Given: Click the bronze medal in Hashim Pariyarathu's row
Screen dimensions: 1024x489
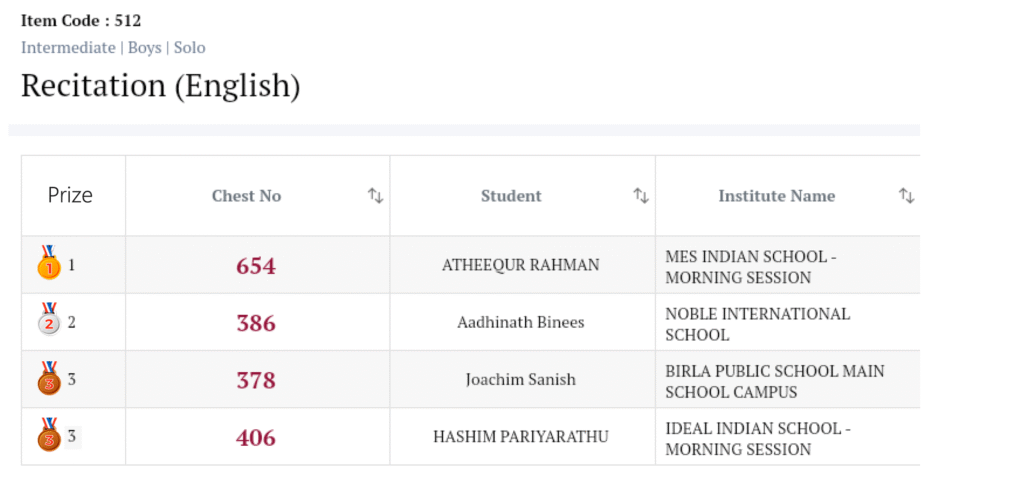Looking at the screenshot, I should [49, 436].
